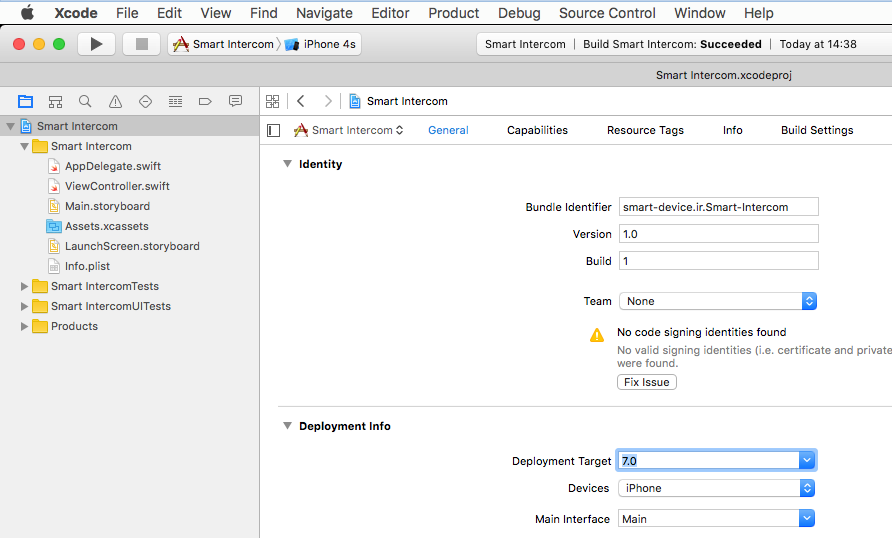Open the View menu

(x=216, y=13)
